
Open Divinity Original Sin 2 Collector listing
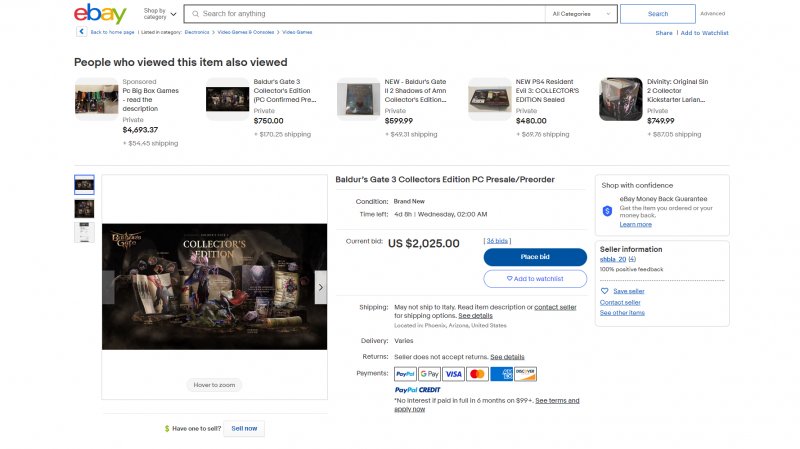tap(678, 91)
